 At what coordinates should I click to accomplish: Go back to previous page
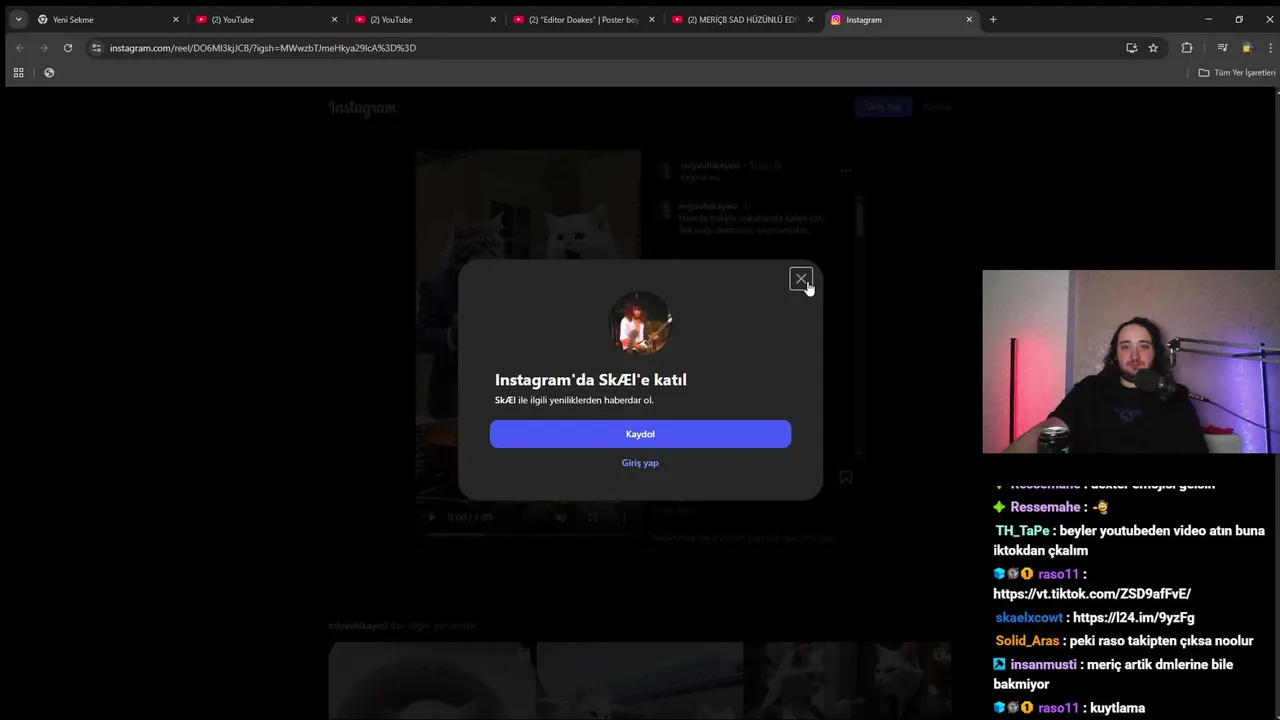19,48
